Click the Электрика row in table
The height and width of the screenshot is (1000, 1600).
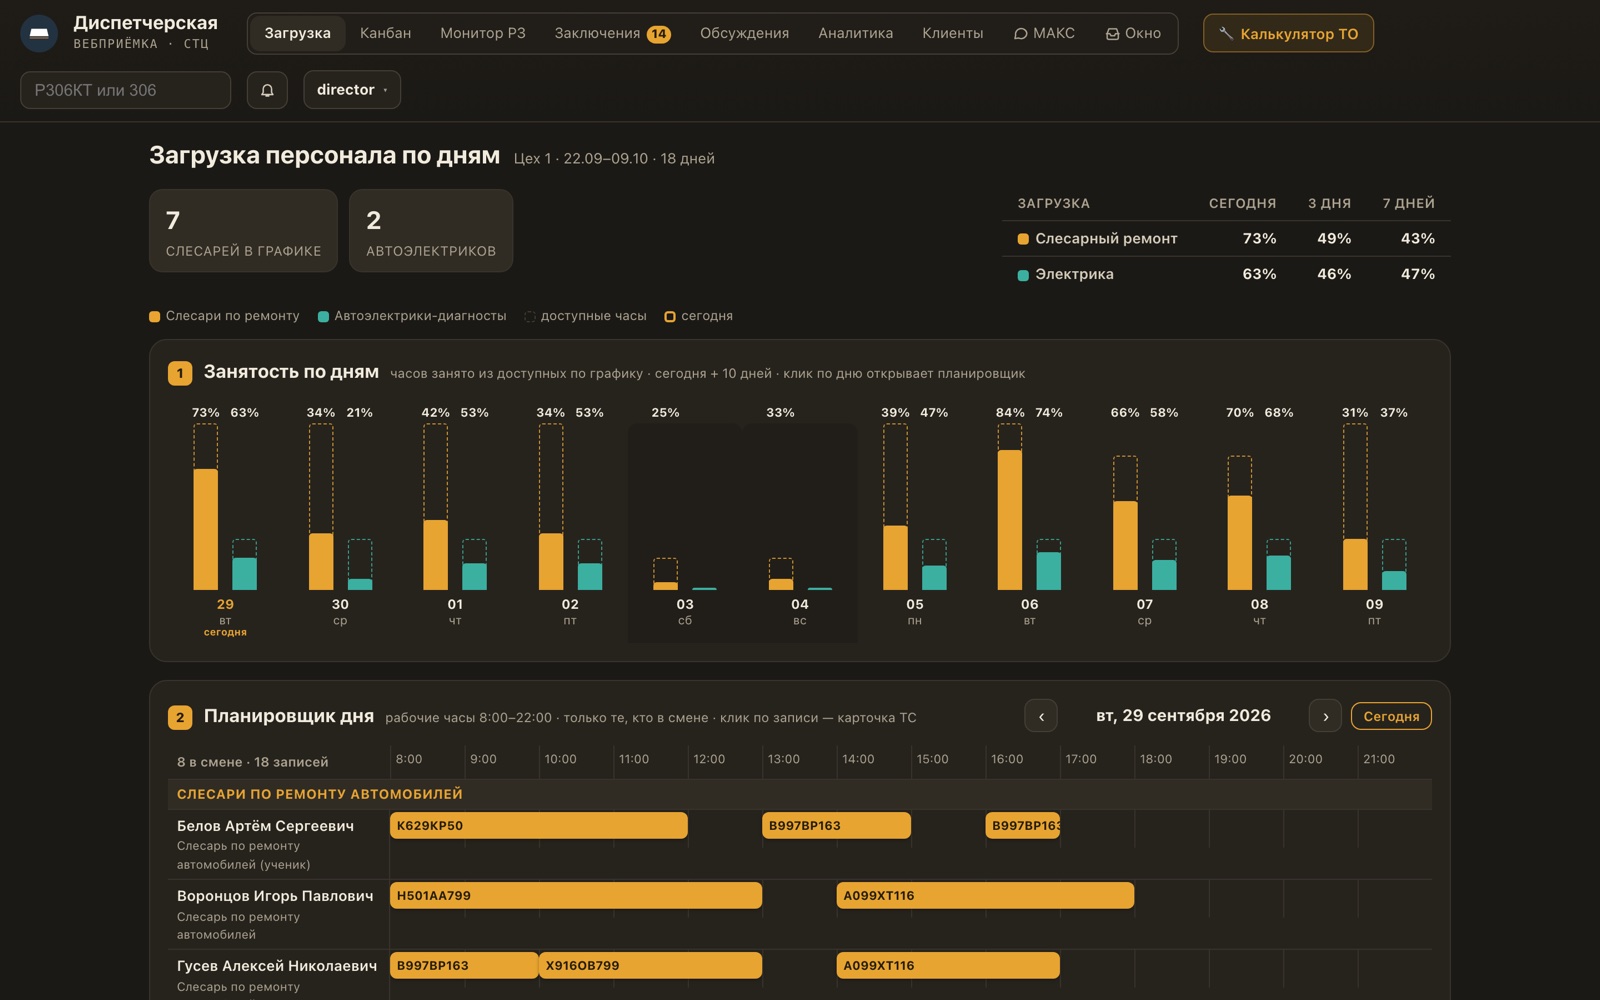1226,274
